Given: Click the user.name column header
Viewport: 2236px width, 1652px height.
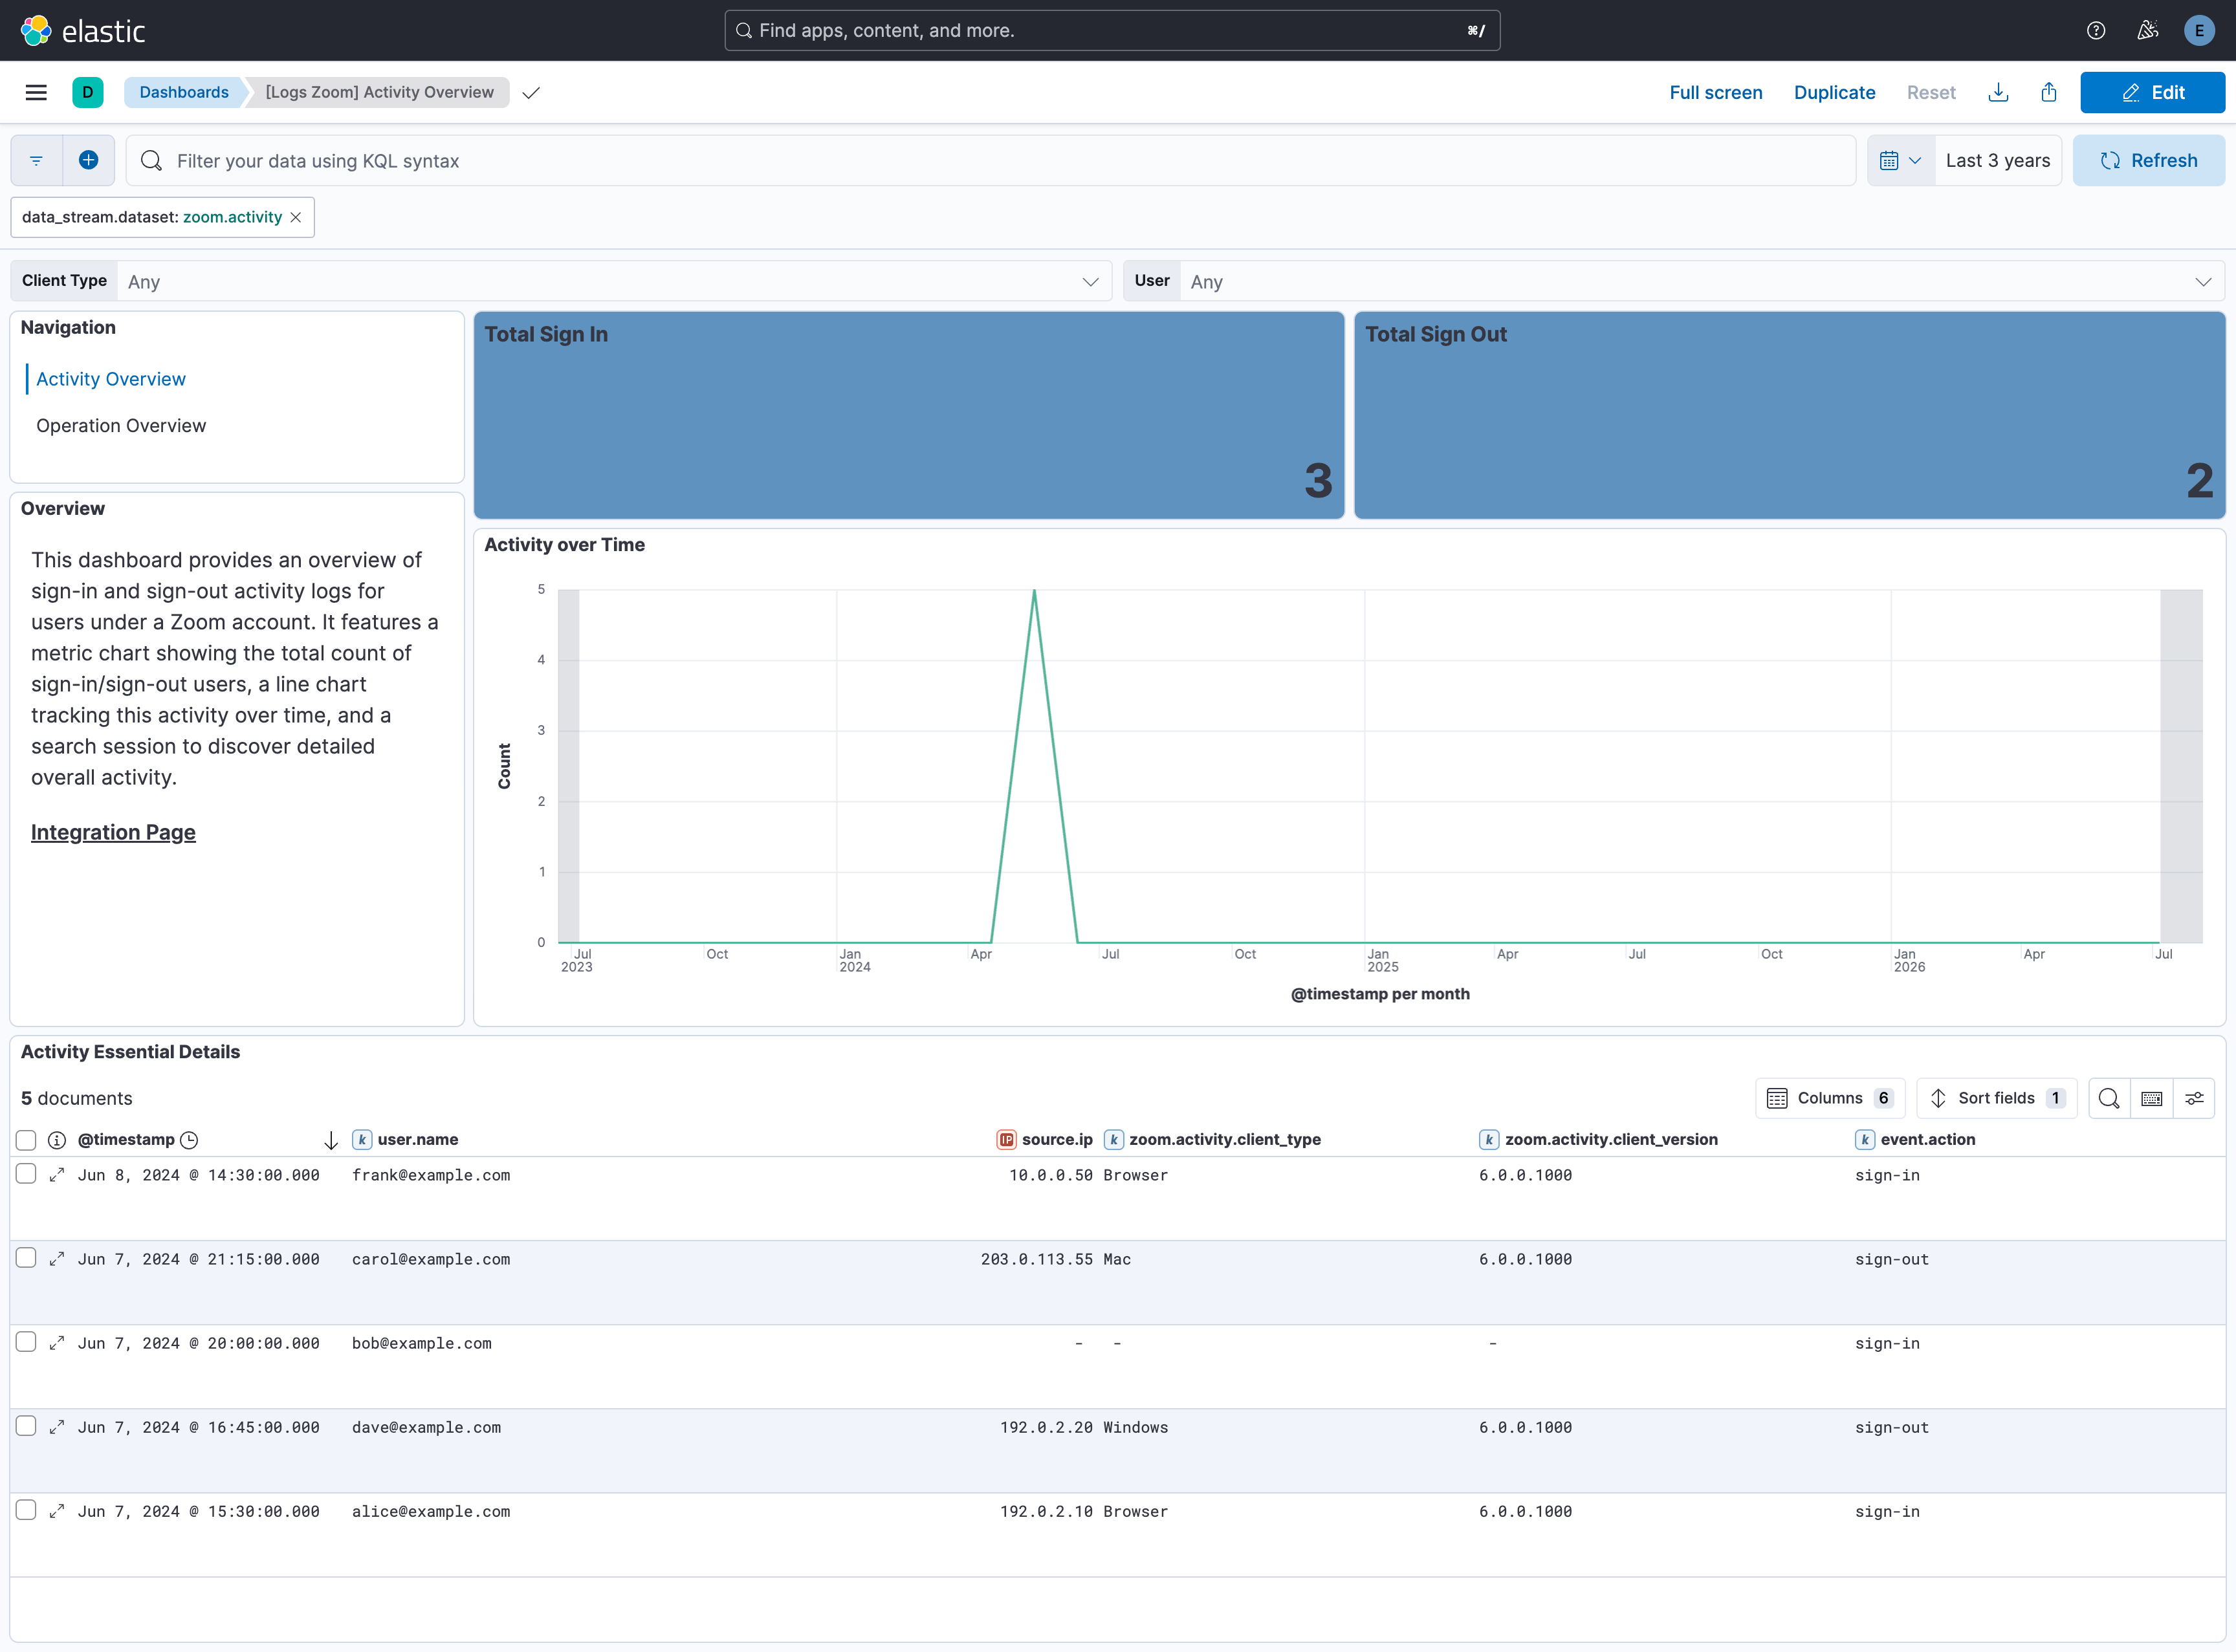Looking at the screenshot, I should click(x=418, y=1140).
